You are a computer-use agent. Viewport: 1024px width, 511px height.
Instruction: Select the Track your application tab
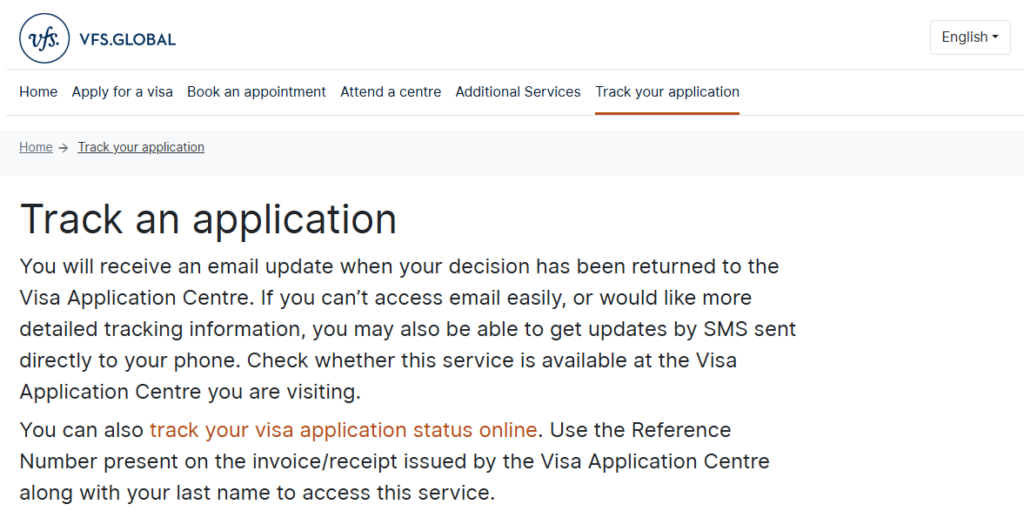pos(667,92)
